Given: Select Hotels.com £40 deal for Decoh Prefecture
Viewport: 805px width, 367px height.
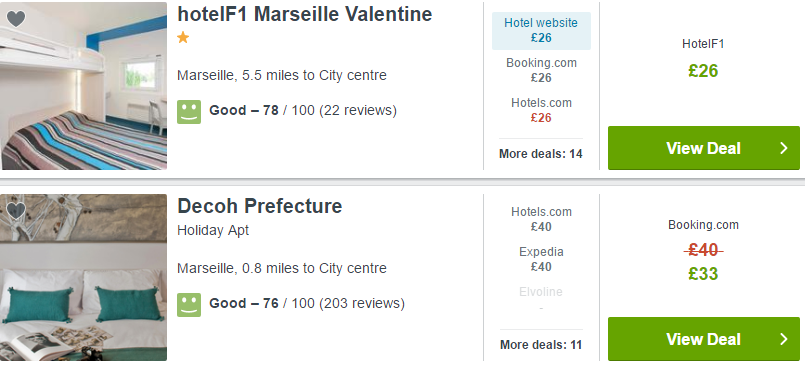Looking at the screenshot, I should 541,219.
